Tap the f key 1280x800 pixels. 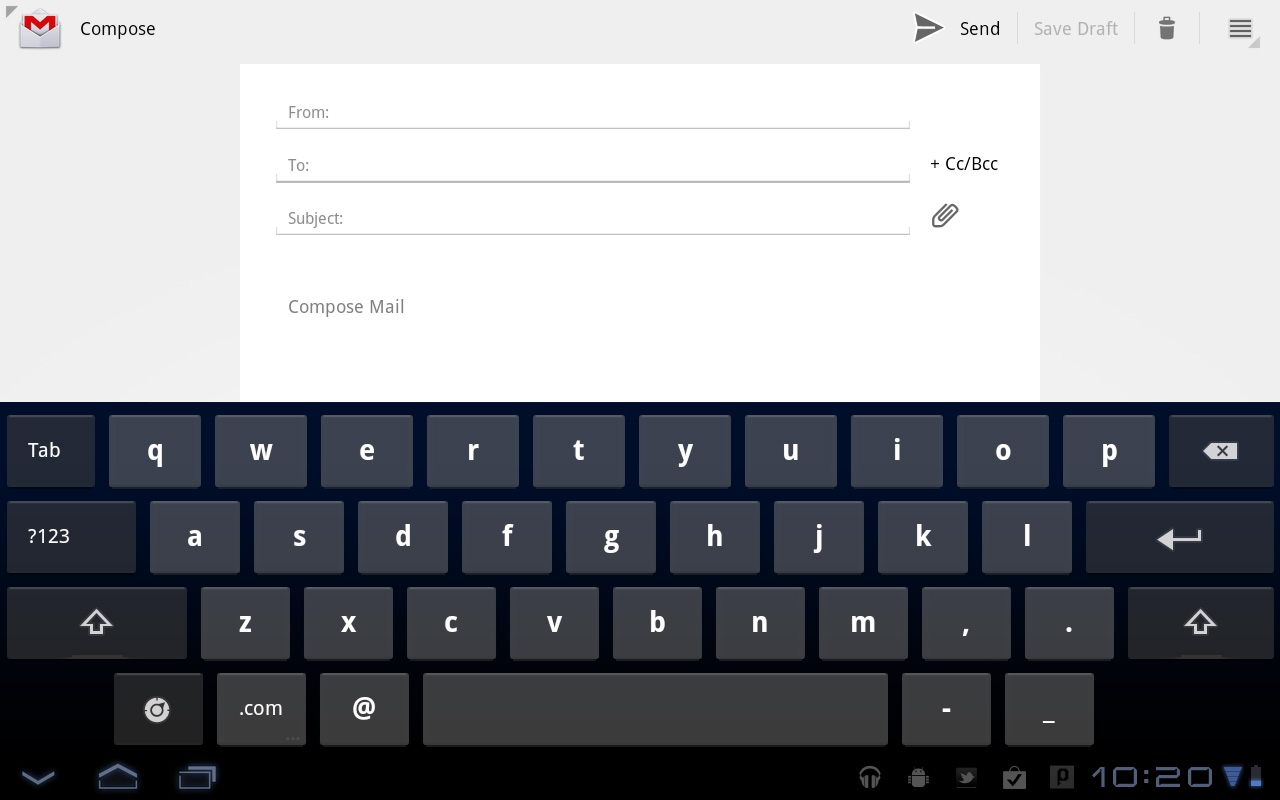click(507, 537)
